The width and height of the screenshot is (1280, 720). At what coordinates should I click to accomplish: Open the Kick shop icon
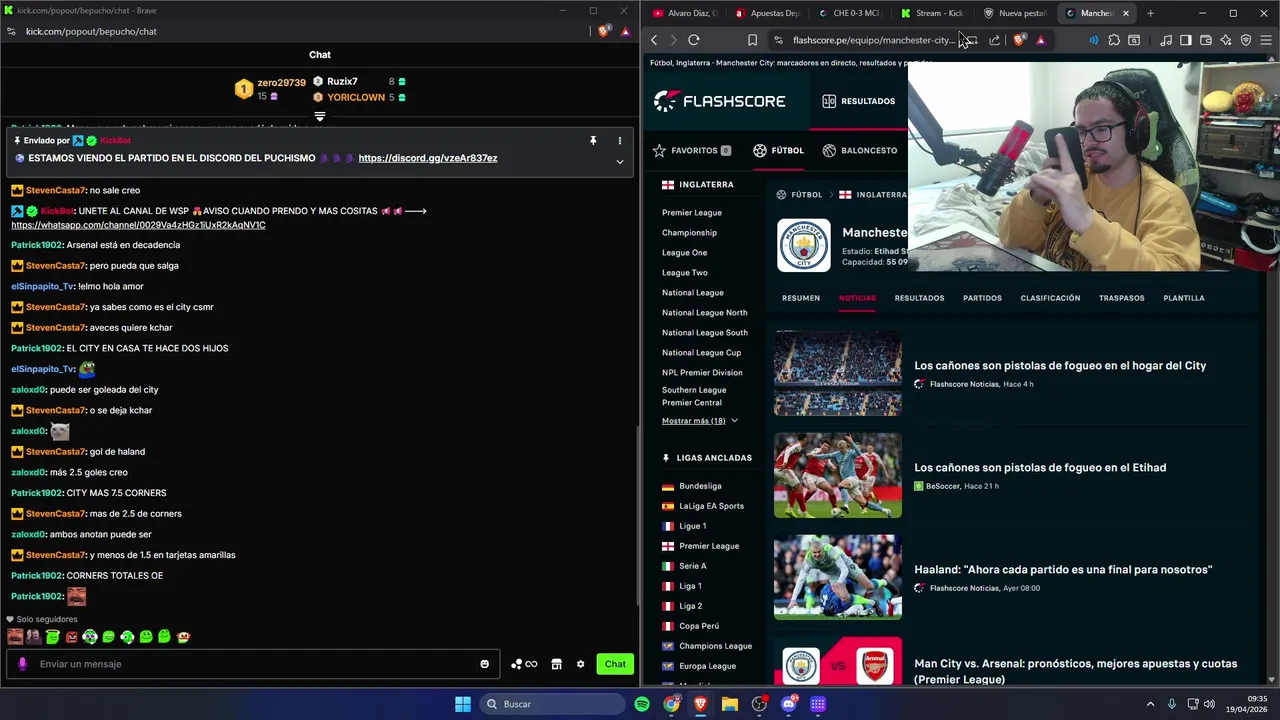[x=556, y=664]
